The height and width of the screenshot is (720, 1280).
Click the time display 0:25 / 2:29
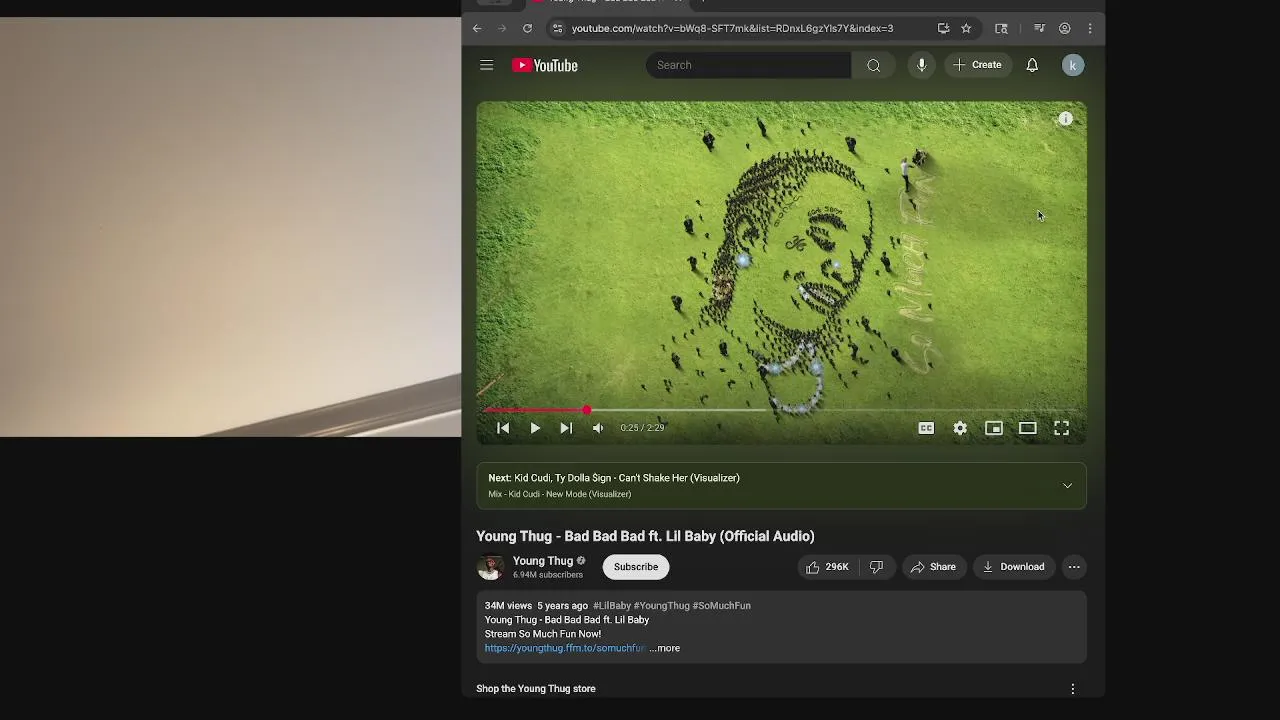(x=642, y=428)
